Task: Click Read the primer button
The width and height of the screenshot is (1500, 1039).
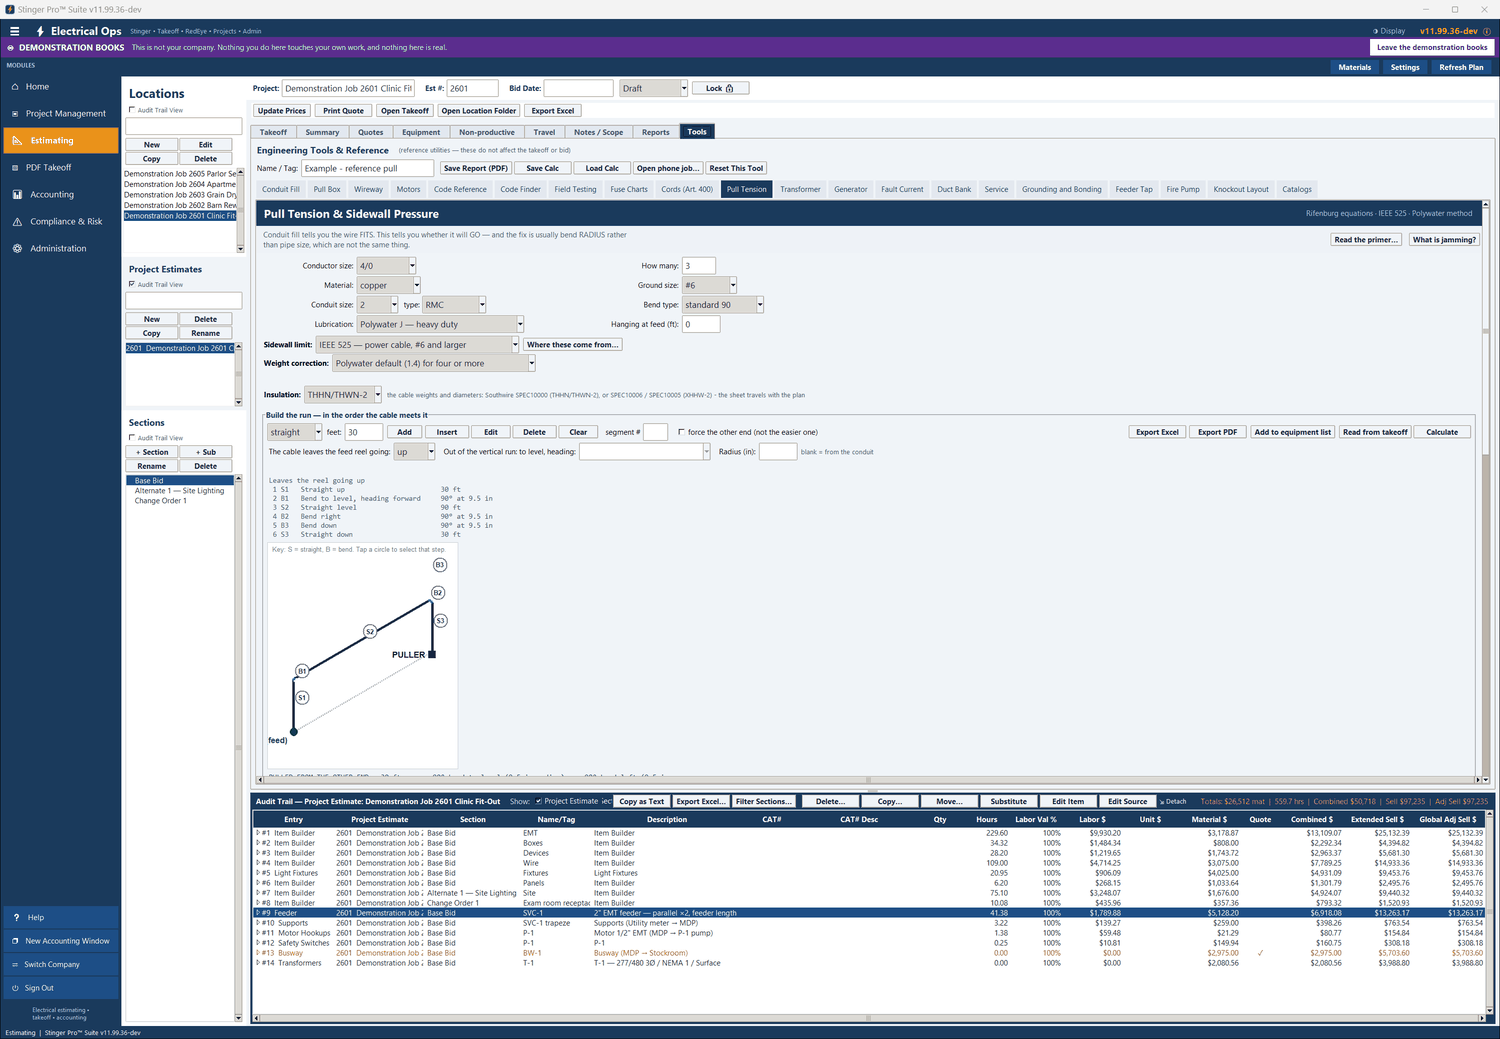Action: coord(1366,240)
